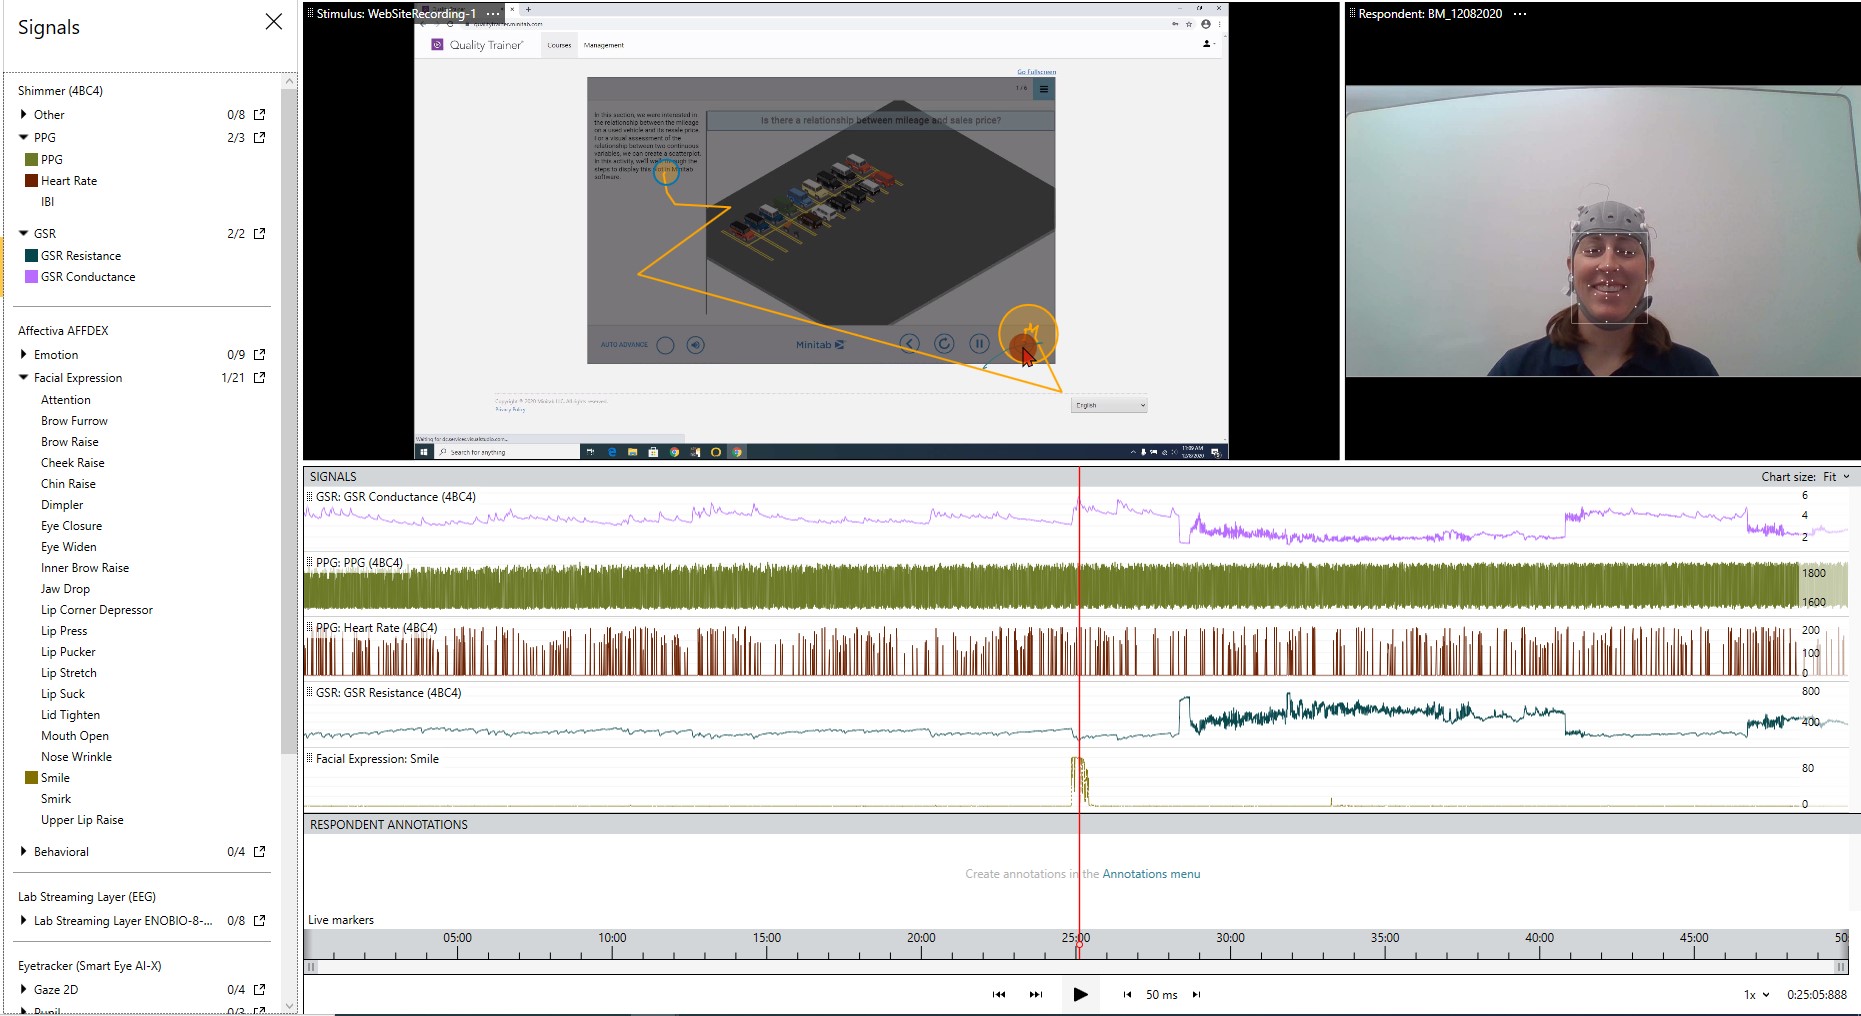Step back one 50 ms frame

click(1127, 994)
